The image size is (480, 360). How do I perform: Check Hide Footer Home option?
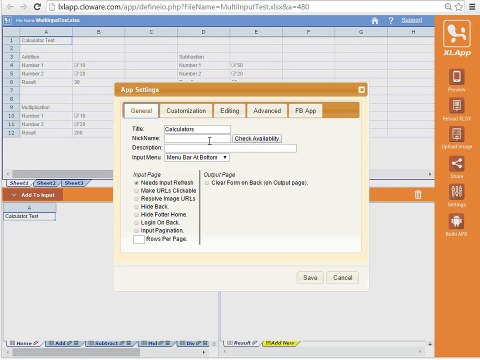(x=136, y=215)
